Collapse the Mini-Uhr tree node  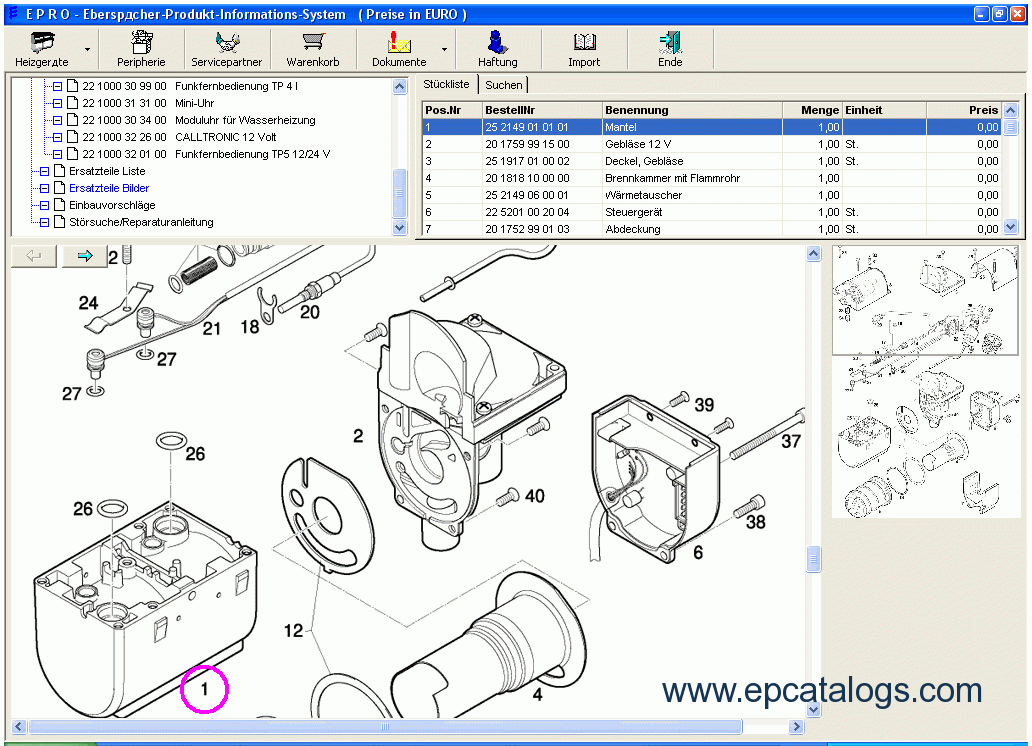click(x=57, y=103)
